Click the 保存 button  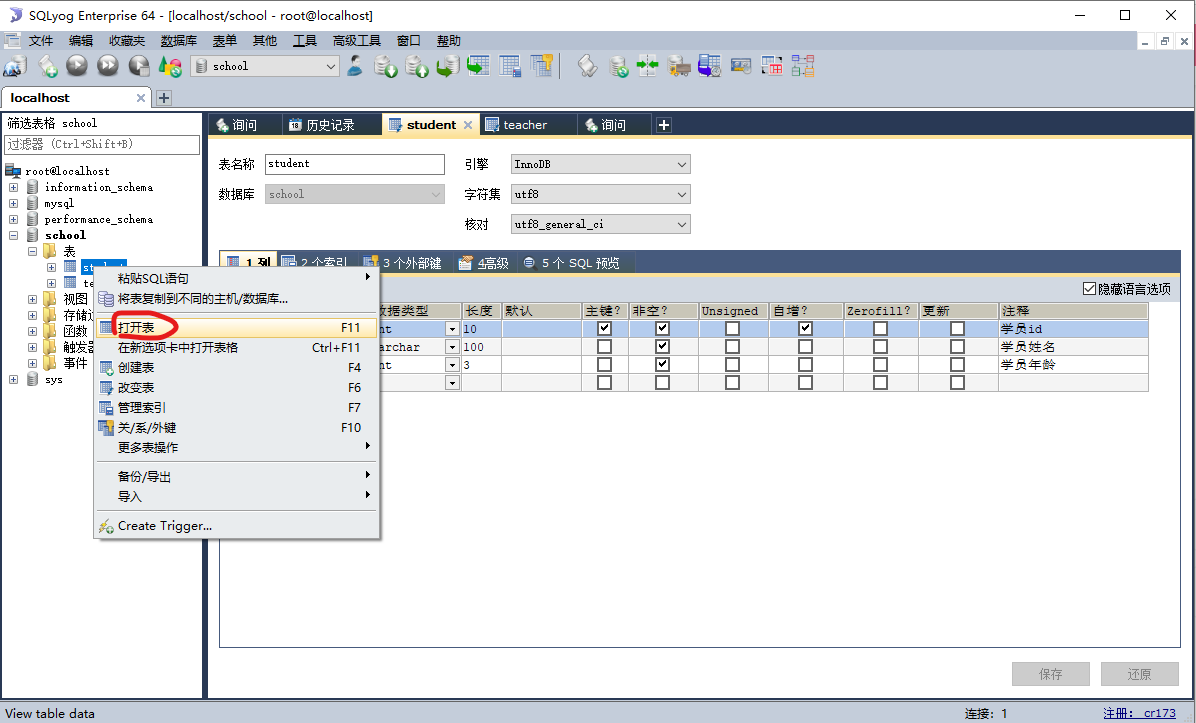click(x=1050, y=674)
